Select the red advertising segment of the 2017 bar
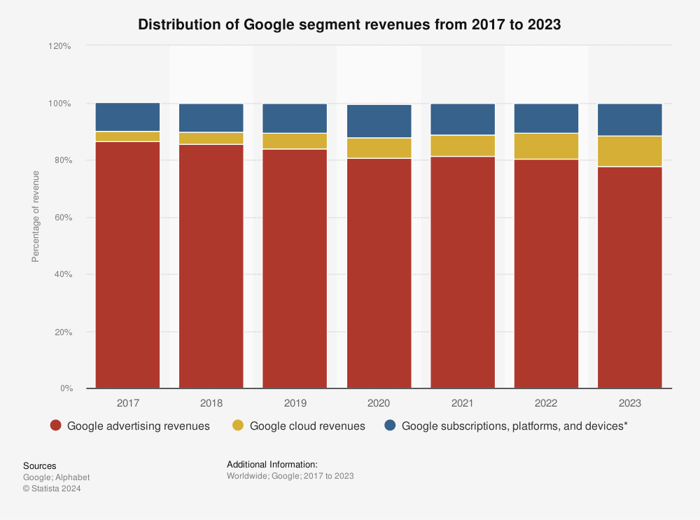This screenshot has height=520, width=700. point(127,265)
